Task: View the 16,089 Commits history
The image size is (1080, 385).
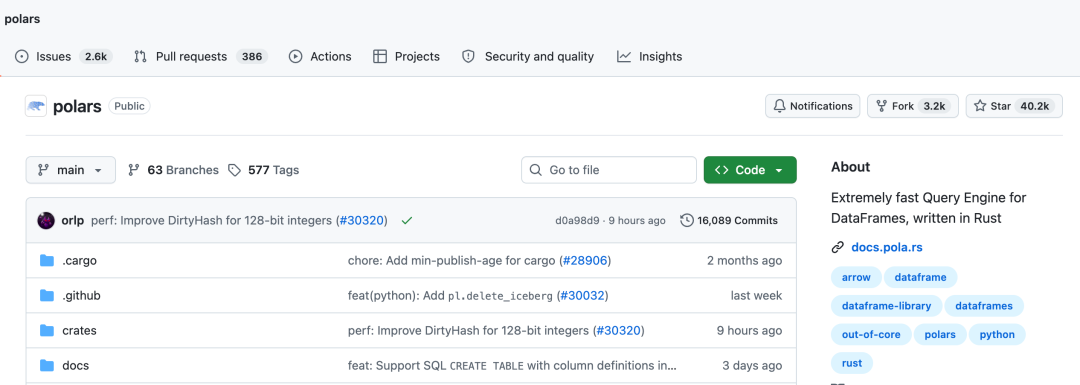Action: click(x=729, y=221)
